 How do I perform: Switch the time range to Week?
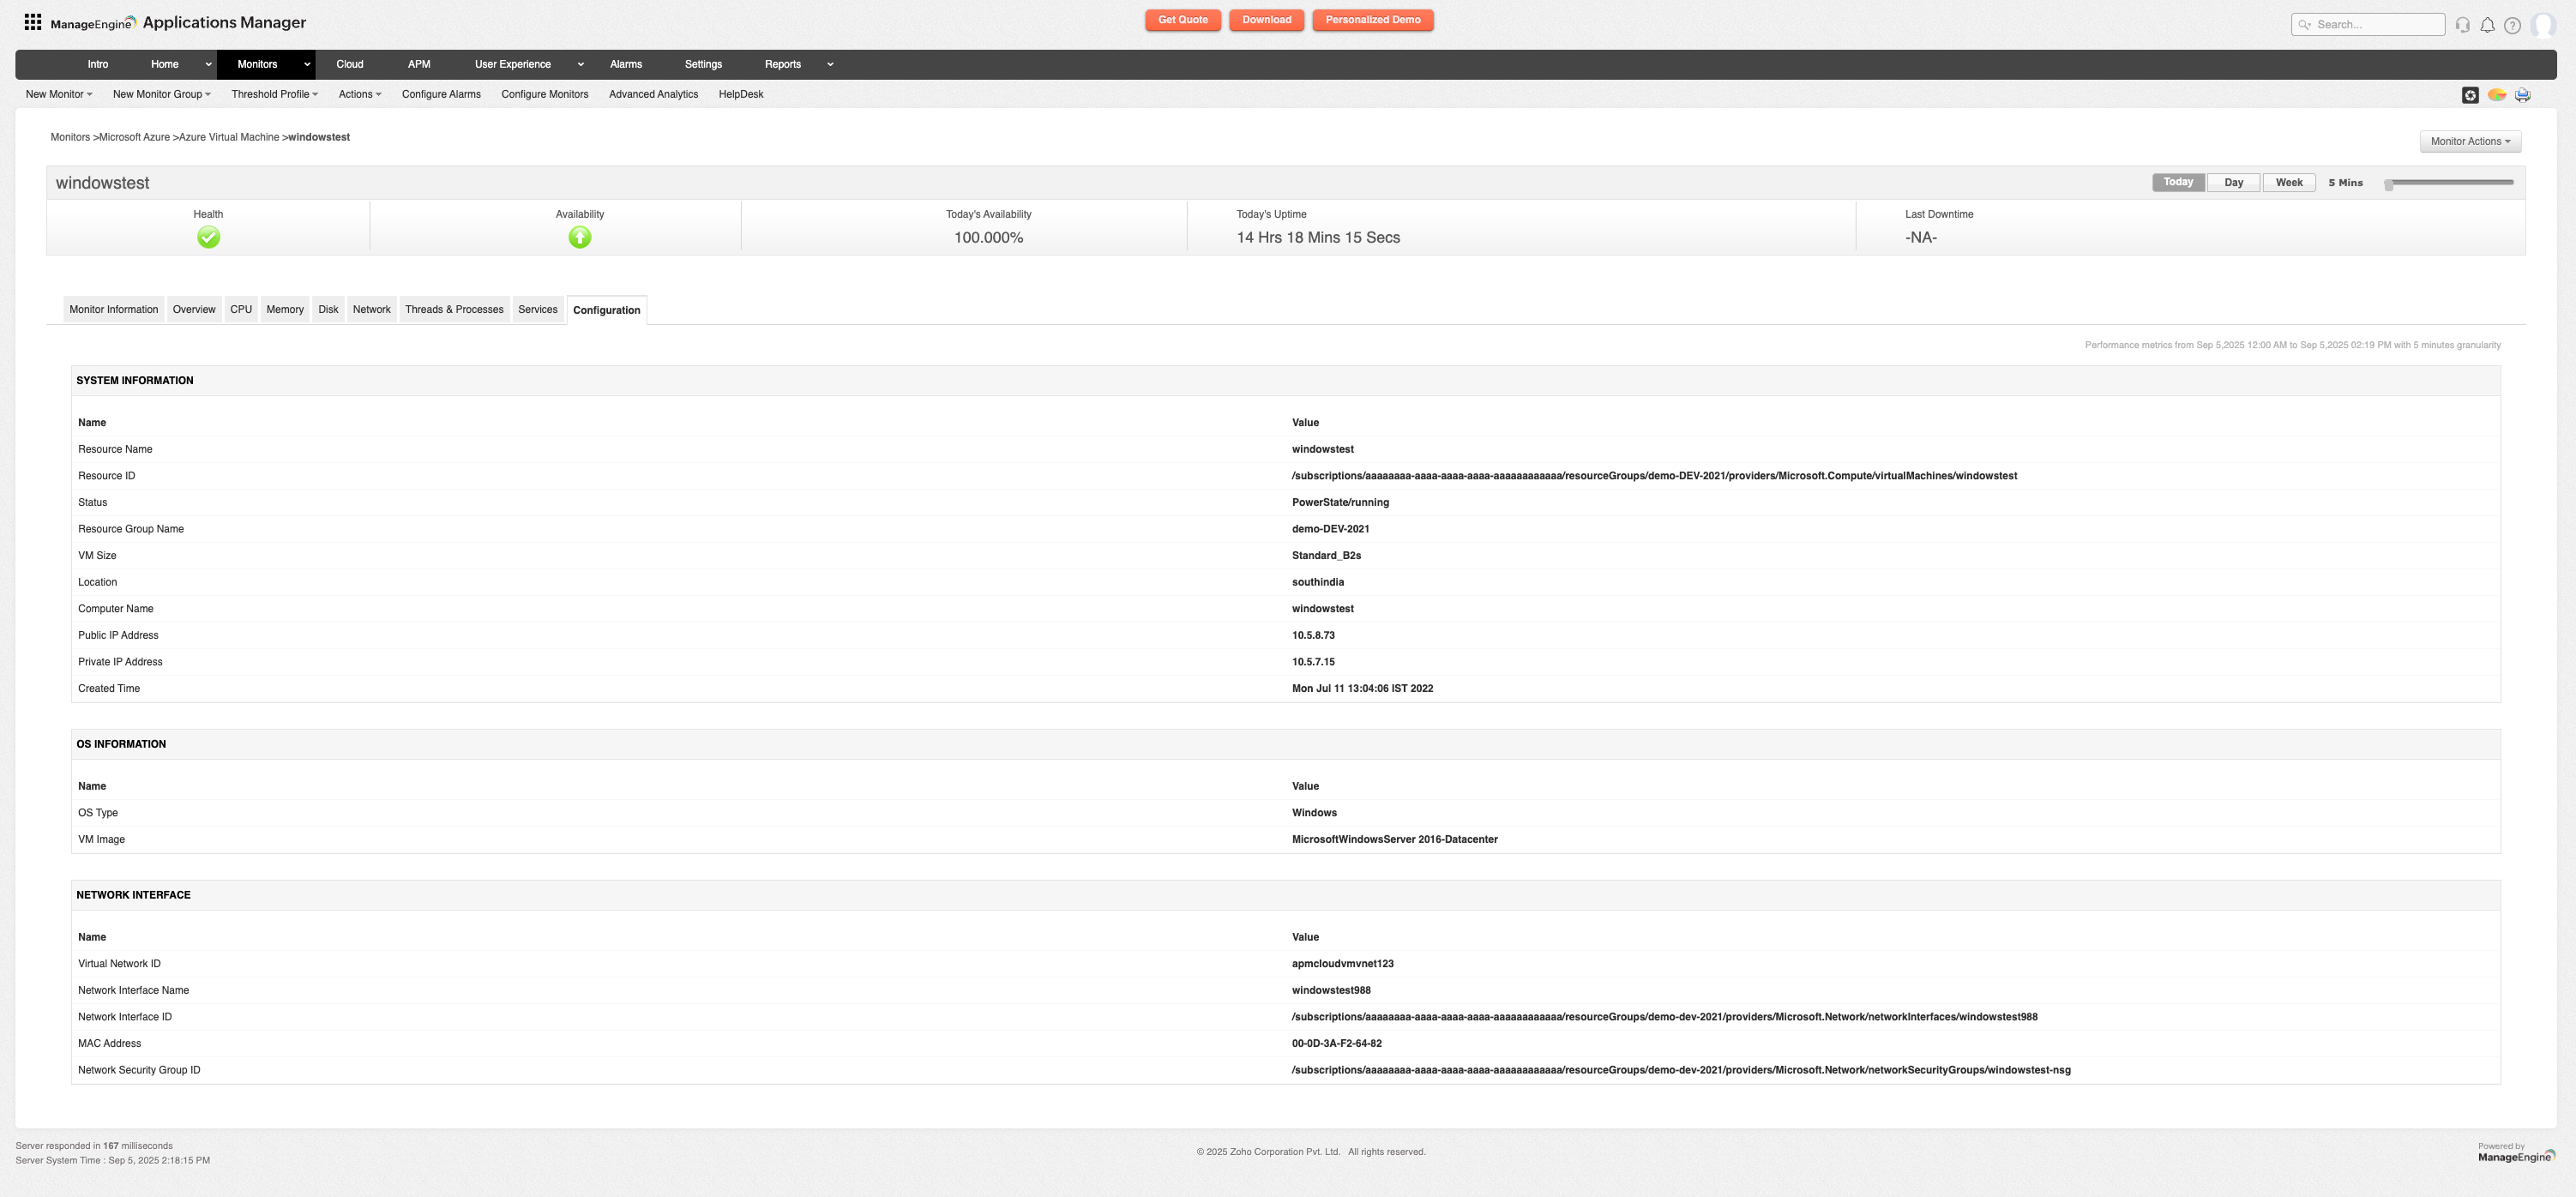click(2288, 182)
